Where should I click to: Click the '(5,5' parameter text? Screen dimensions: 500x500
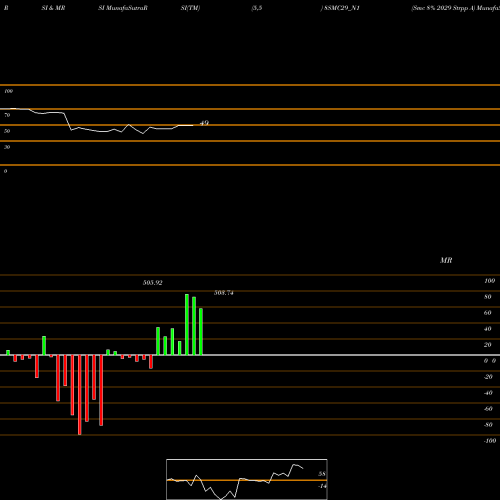[x=257, y=8]
